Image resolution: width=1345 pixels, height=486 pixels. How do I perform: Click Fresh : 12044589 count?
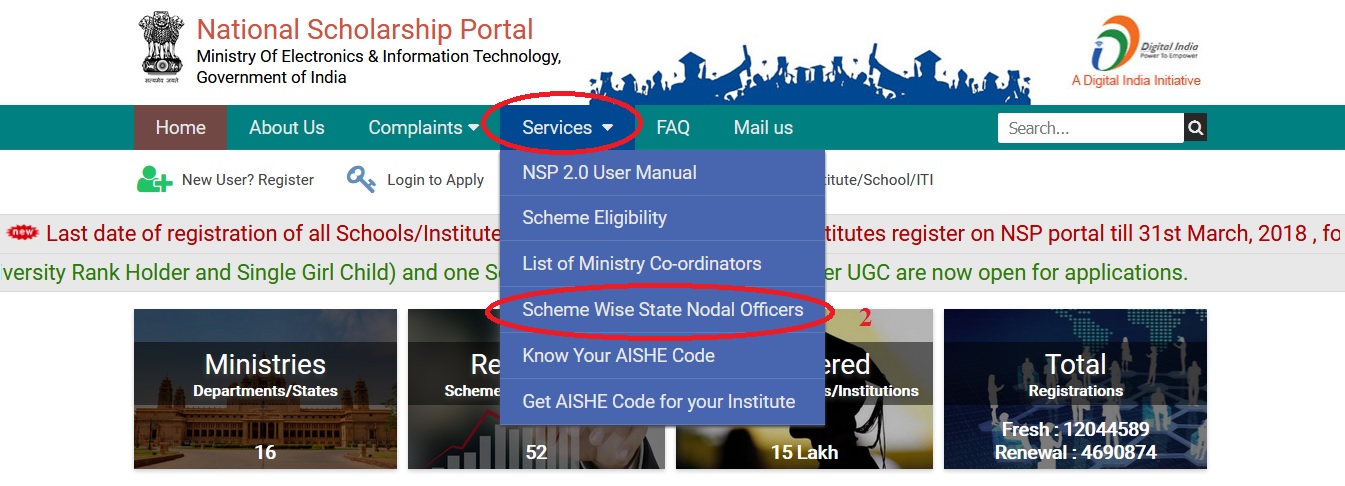[x=1075, y=431]
